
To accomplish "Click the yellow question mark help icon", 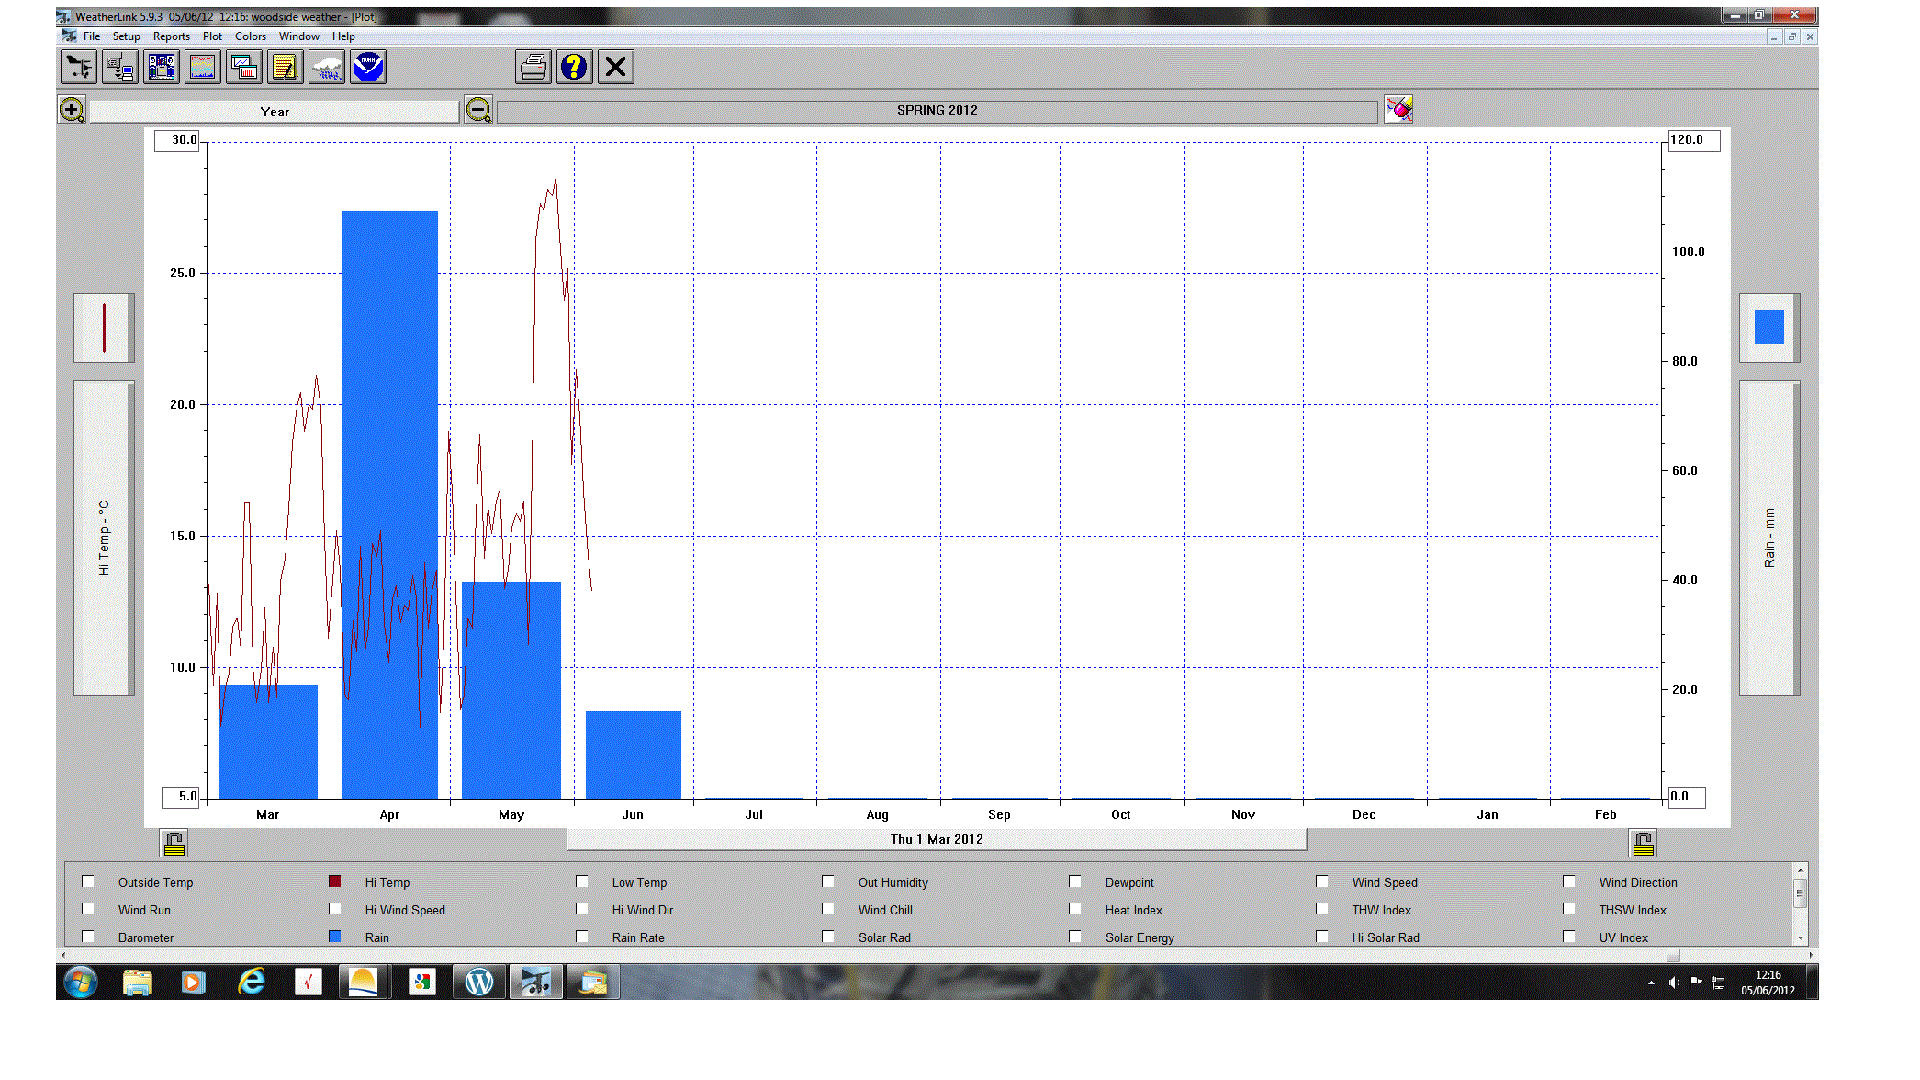I will point(574,68).
